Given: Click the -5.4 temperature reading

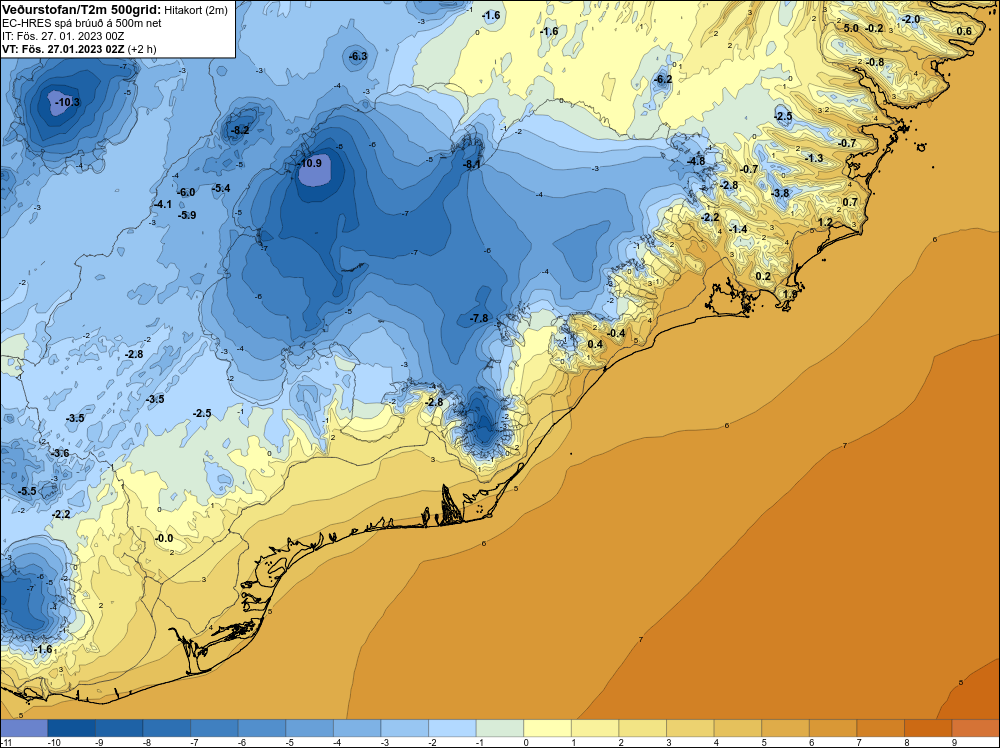Looking at the screenshot, I should [221, 189].
